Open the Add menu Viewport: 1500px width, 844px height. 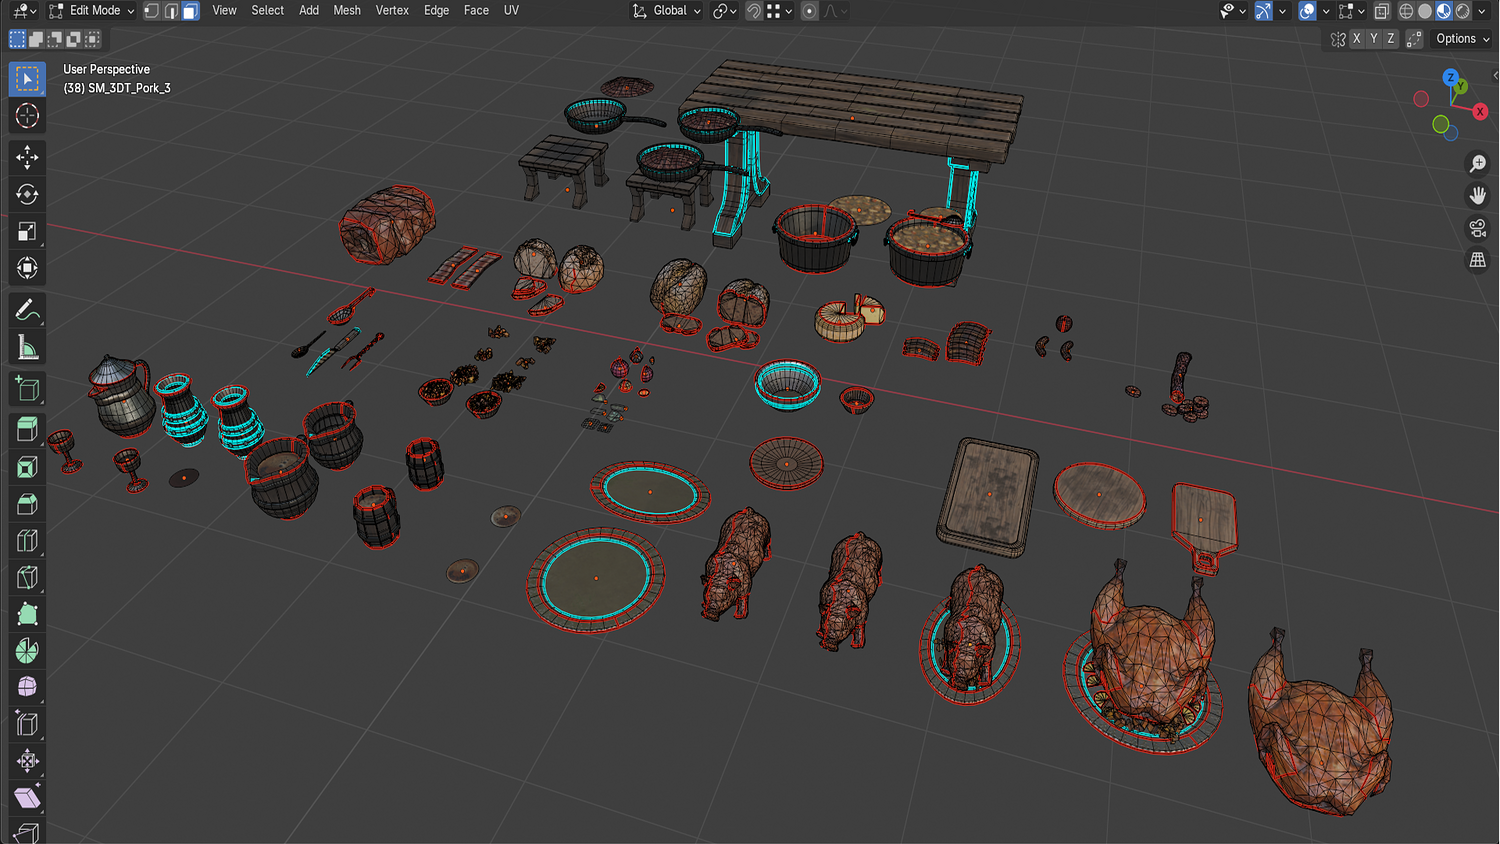click(309, 11)
